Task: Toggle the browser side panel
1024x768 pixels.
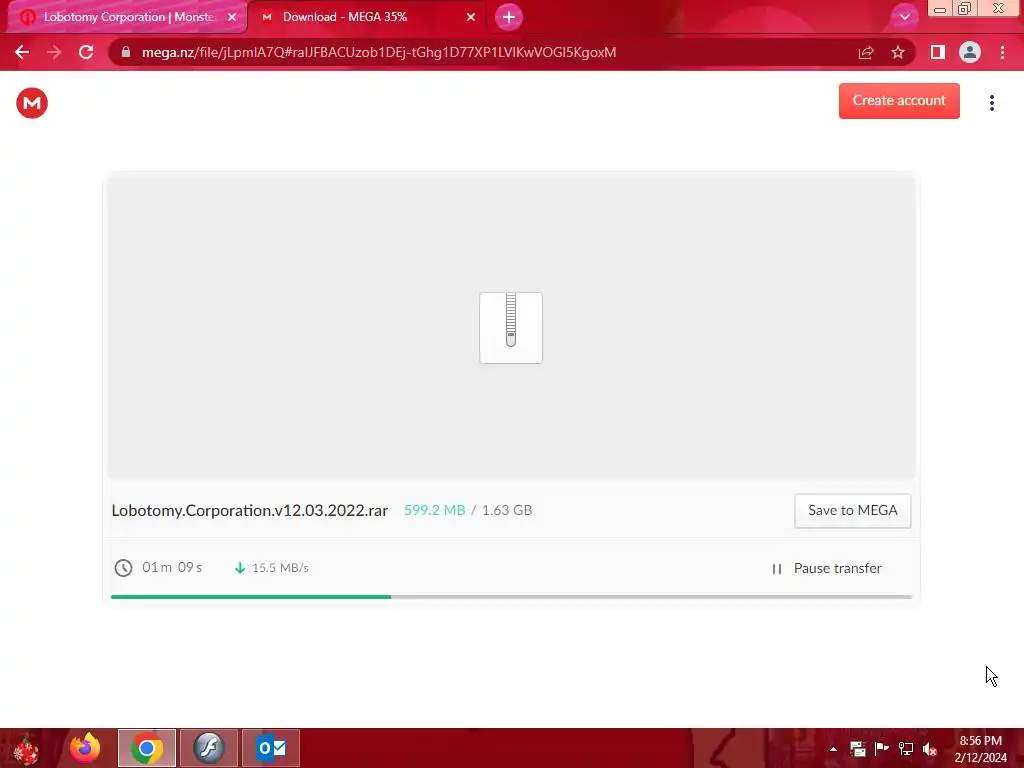Action: [938, 52]
